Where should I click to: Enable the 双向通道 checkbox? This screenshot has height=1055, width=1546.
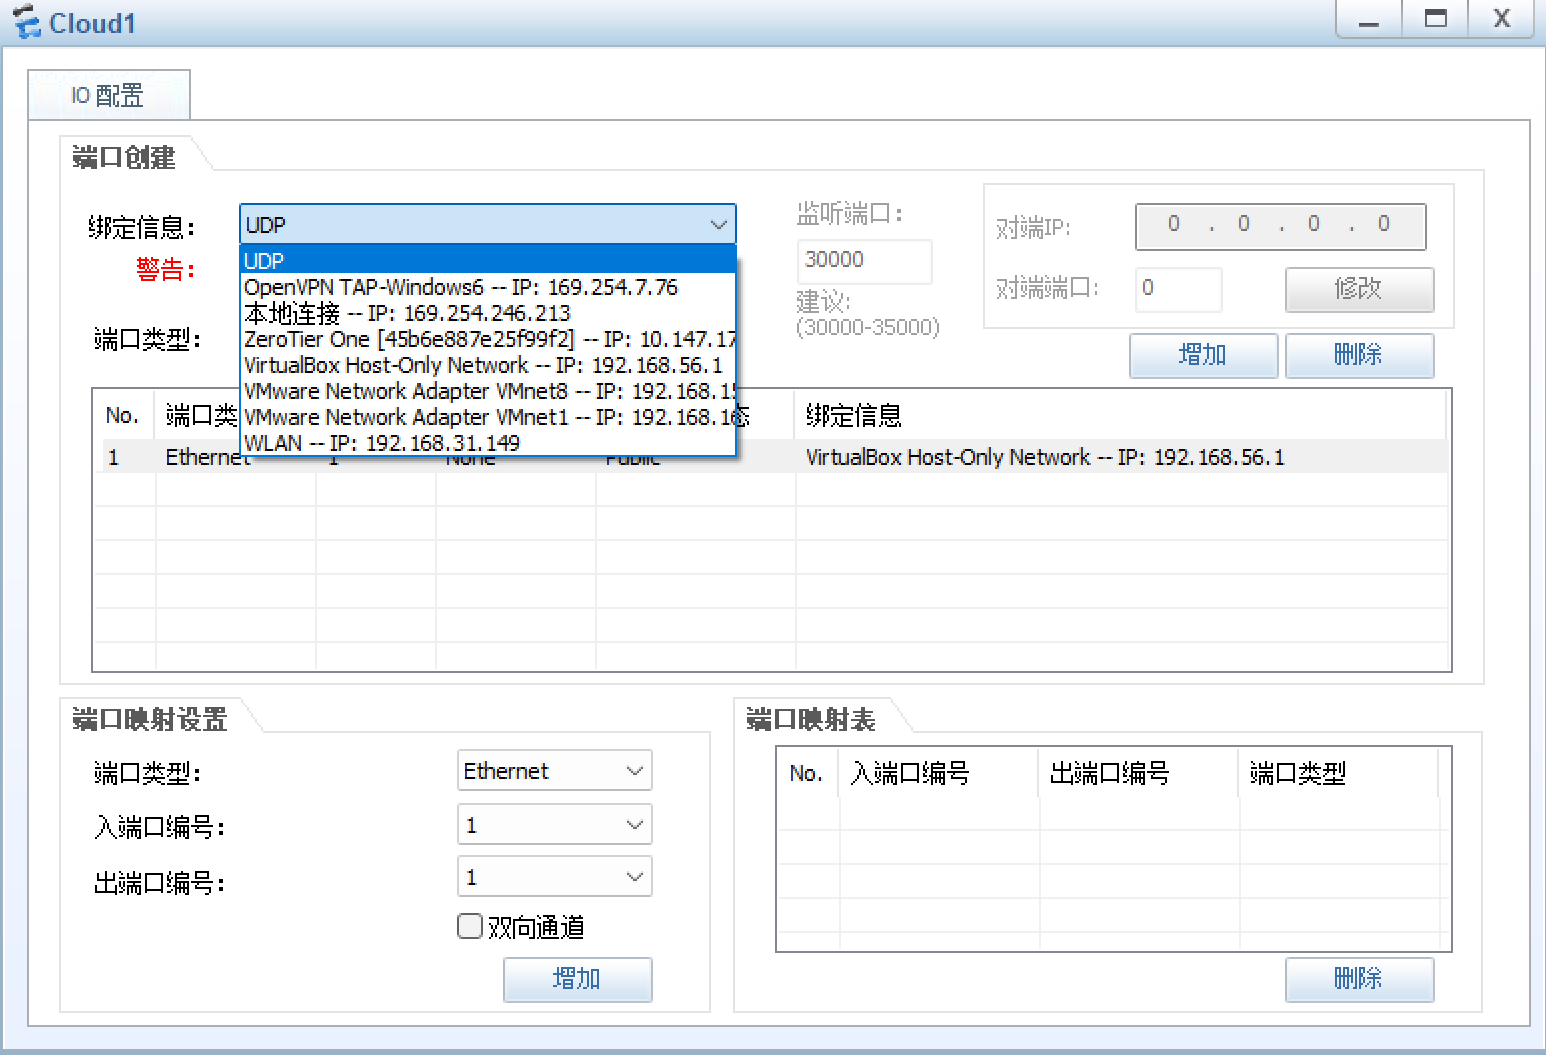[x=469, y=926]
